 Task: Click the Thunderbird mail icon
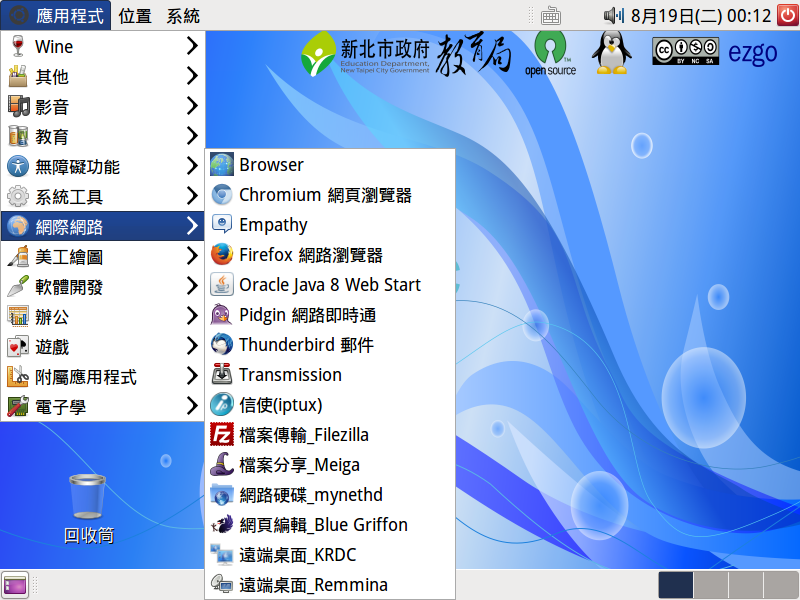coord(221,345)
